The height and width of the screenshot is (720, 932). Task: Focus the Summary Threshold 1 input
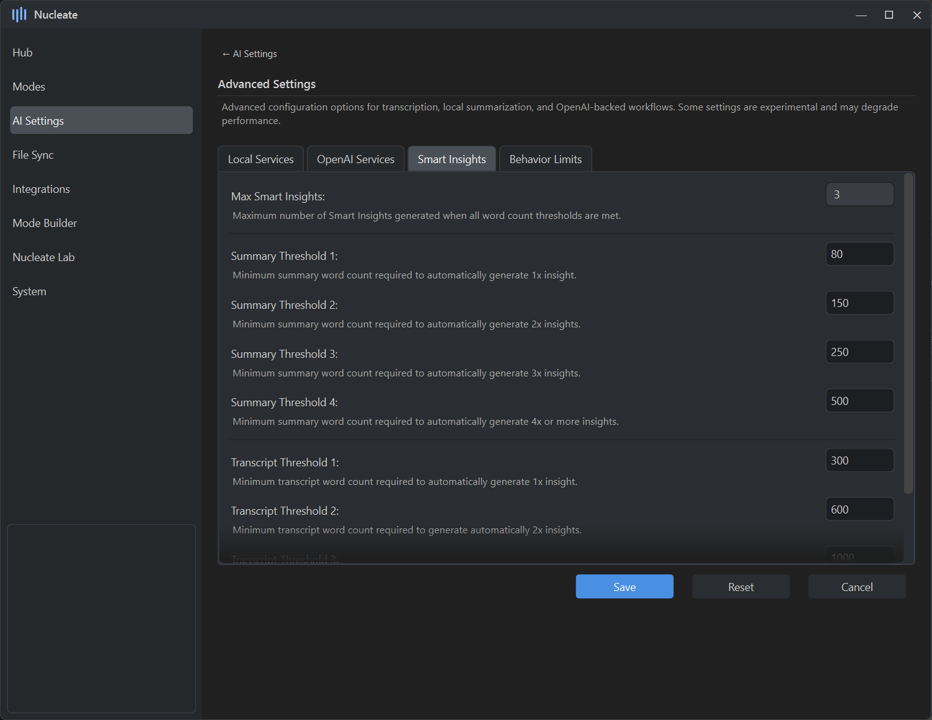(x=859, y=254)
